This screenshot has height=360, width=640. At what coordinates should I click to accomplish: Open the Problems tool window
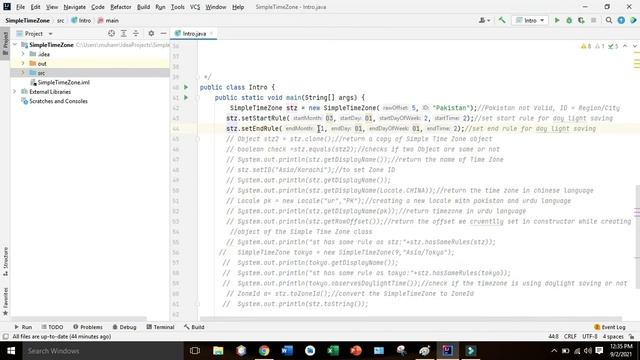click(x=88, y=327)
